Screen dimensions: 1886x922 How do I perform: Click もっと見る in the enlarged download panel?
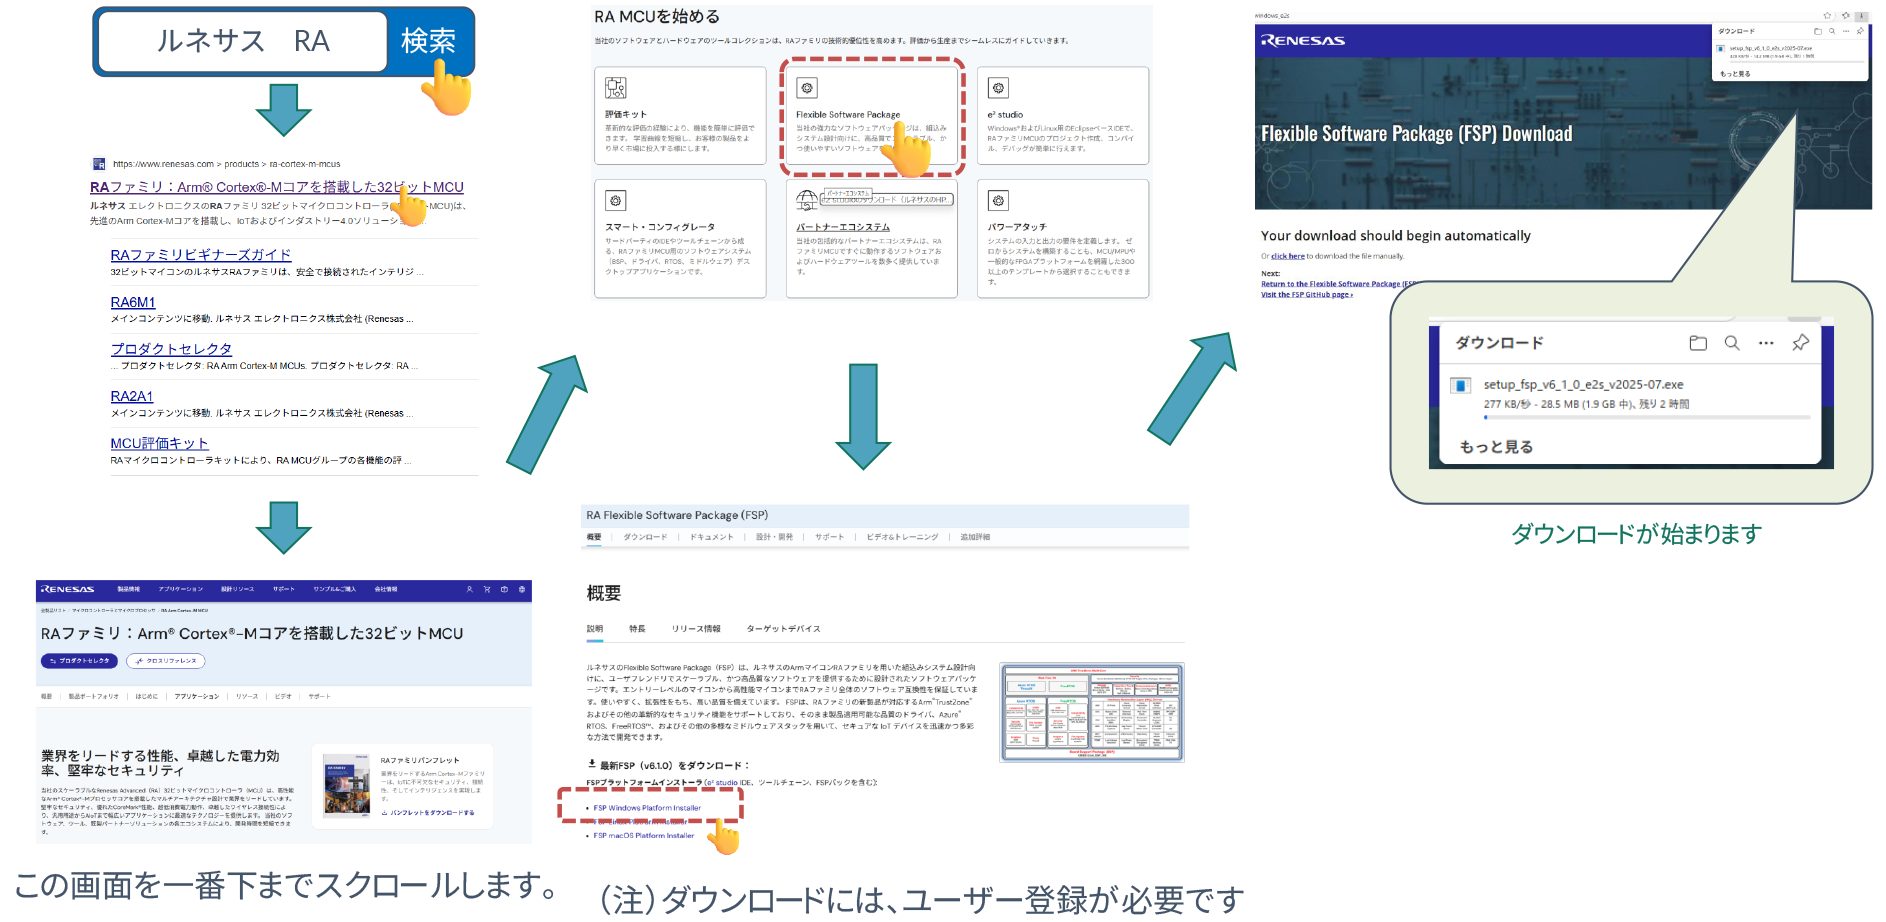1496,447
